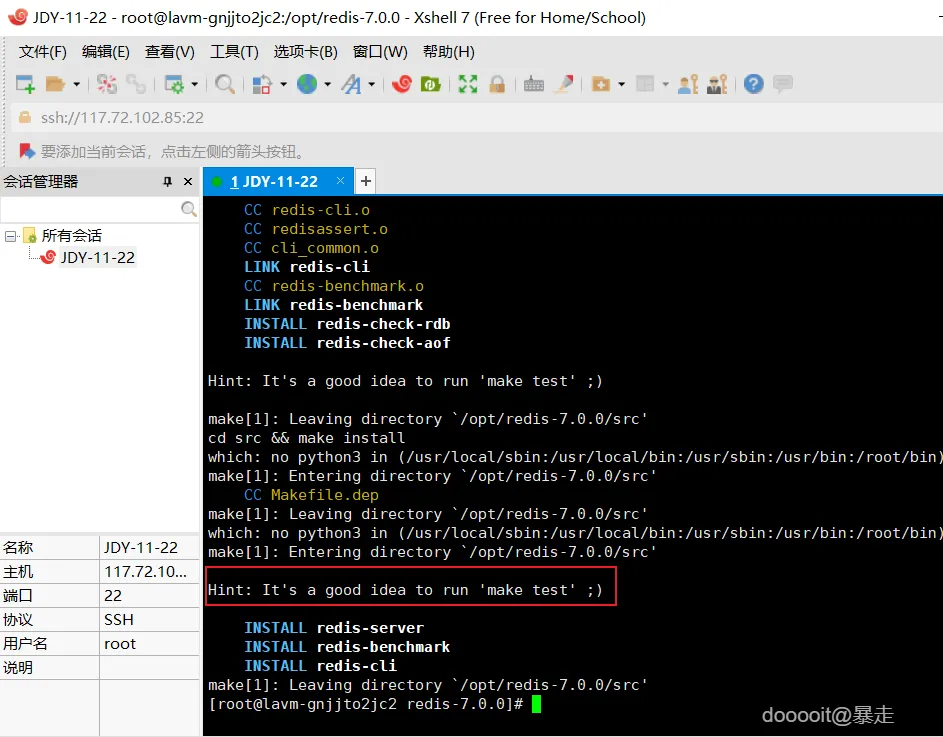Viewport: 943px width, 737px height.
Task: Click the red Xshell swirl icon in toolbar
Action: click(x=402, y=84)
